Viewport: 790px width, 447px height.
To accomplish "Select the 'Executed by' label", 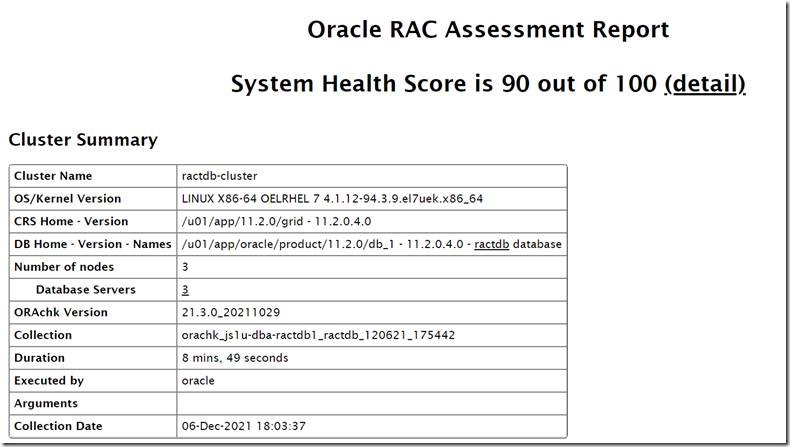I will coord(49,380).
